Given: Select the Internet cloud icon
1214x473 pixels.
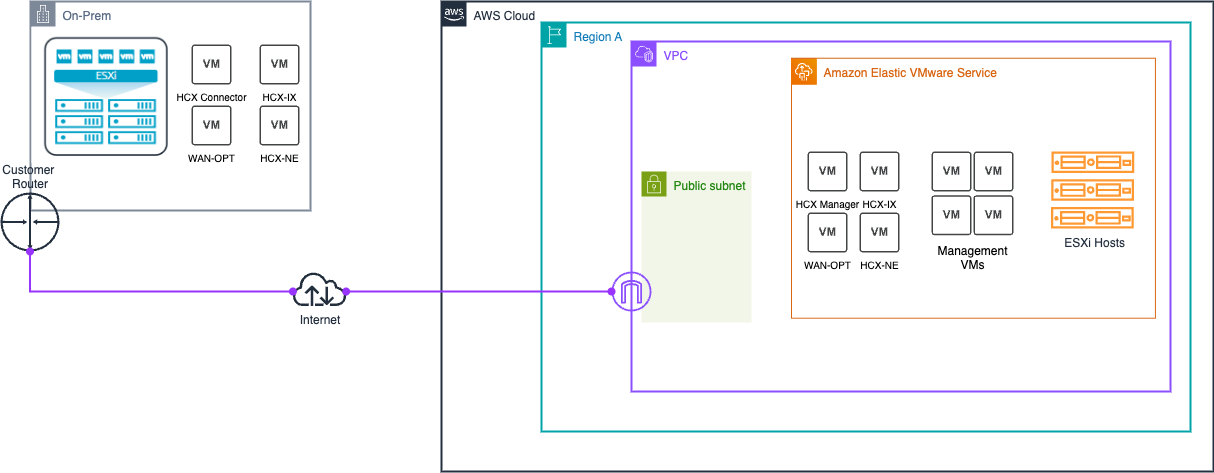Looking at the screenshot, I should [x=319, y=291].
